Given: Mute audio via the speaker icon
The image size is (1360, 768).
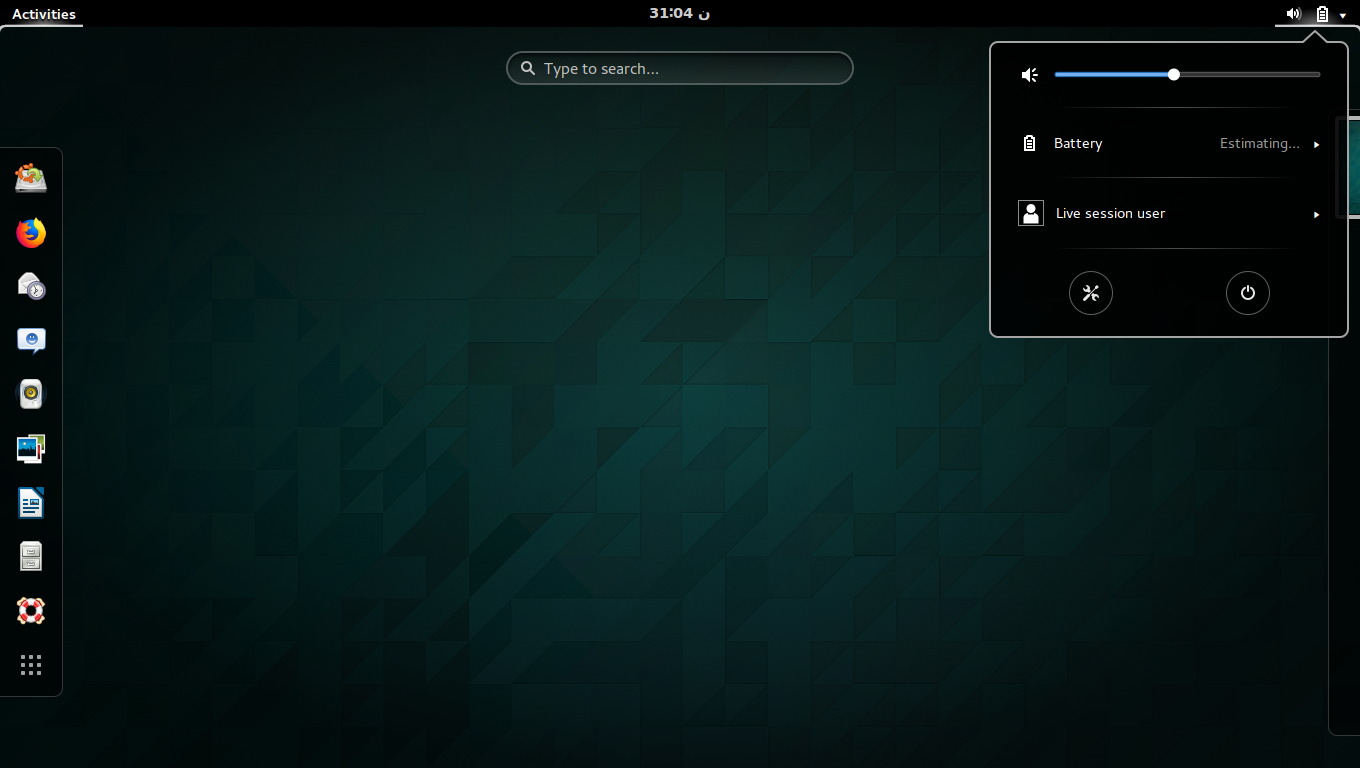Looking at the screenshot, I should pos(1029,74).
